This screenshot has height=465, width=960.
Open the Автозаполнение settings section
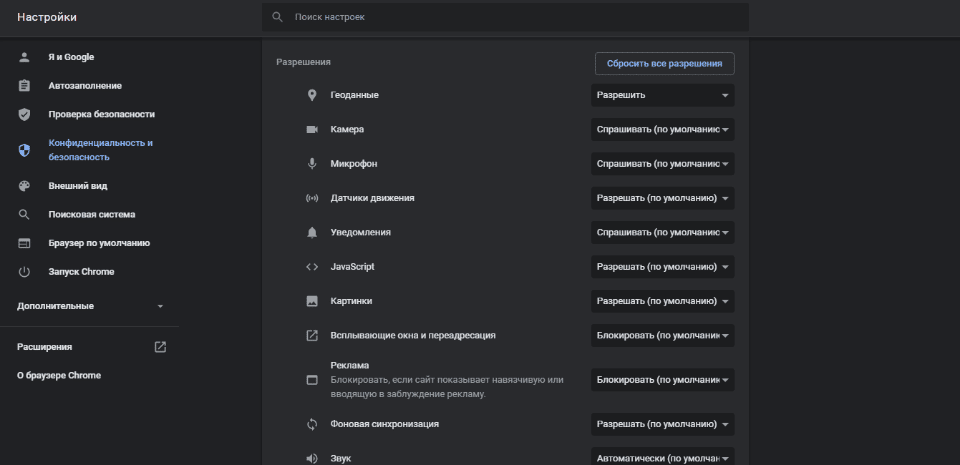[x=85, y=86]
